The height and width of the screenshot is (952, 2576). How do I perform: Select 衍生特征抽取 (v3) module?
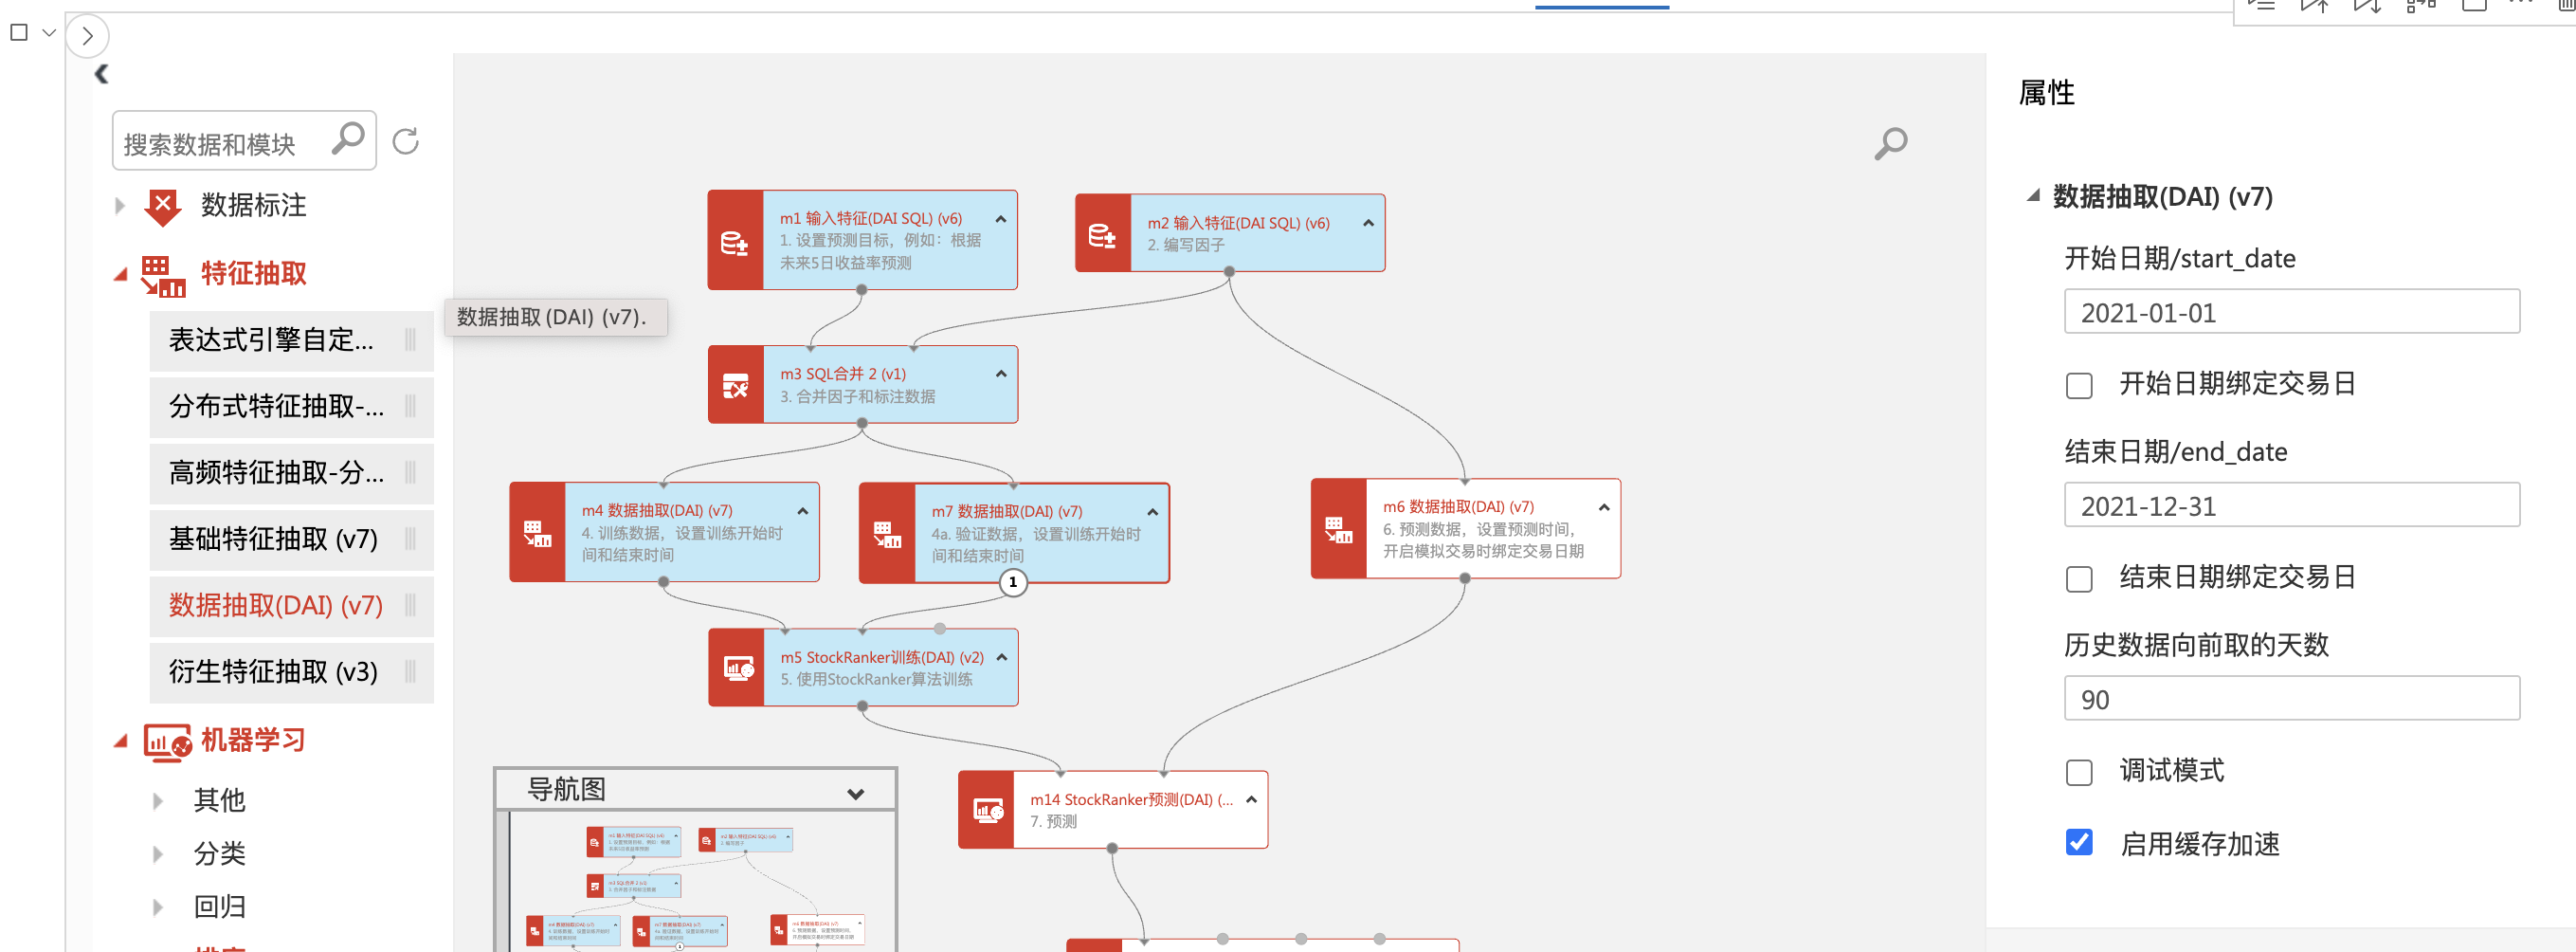273,672
